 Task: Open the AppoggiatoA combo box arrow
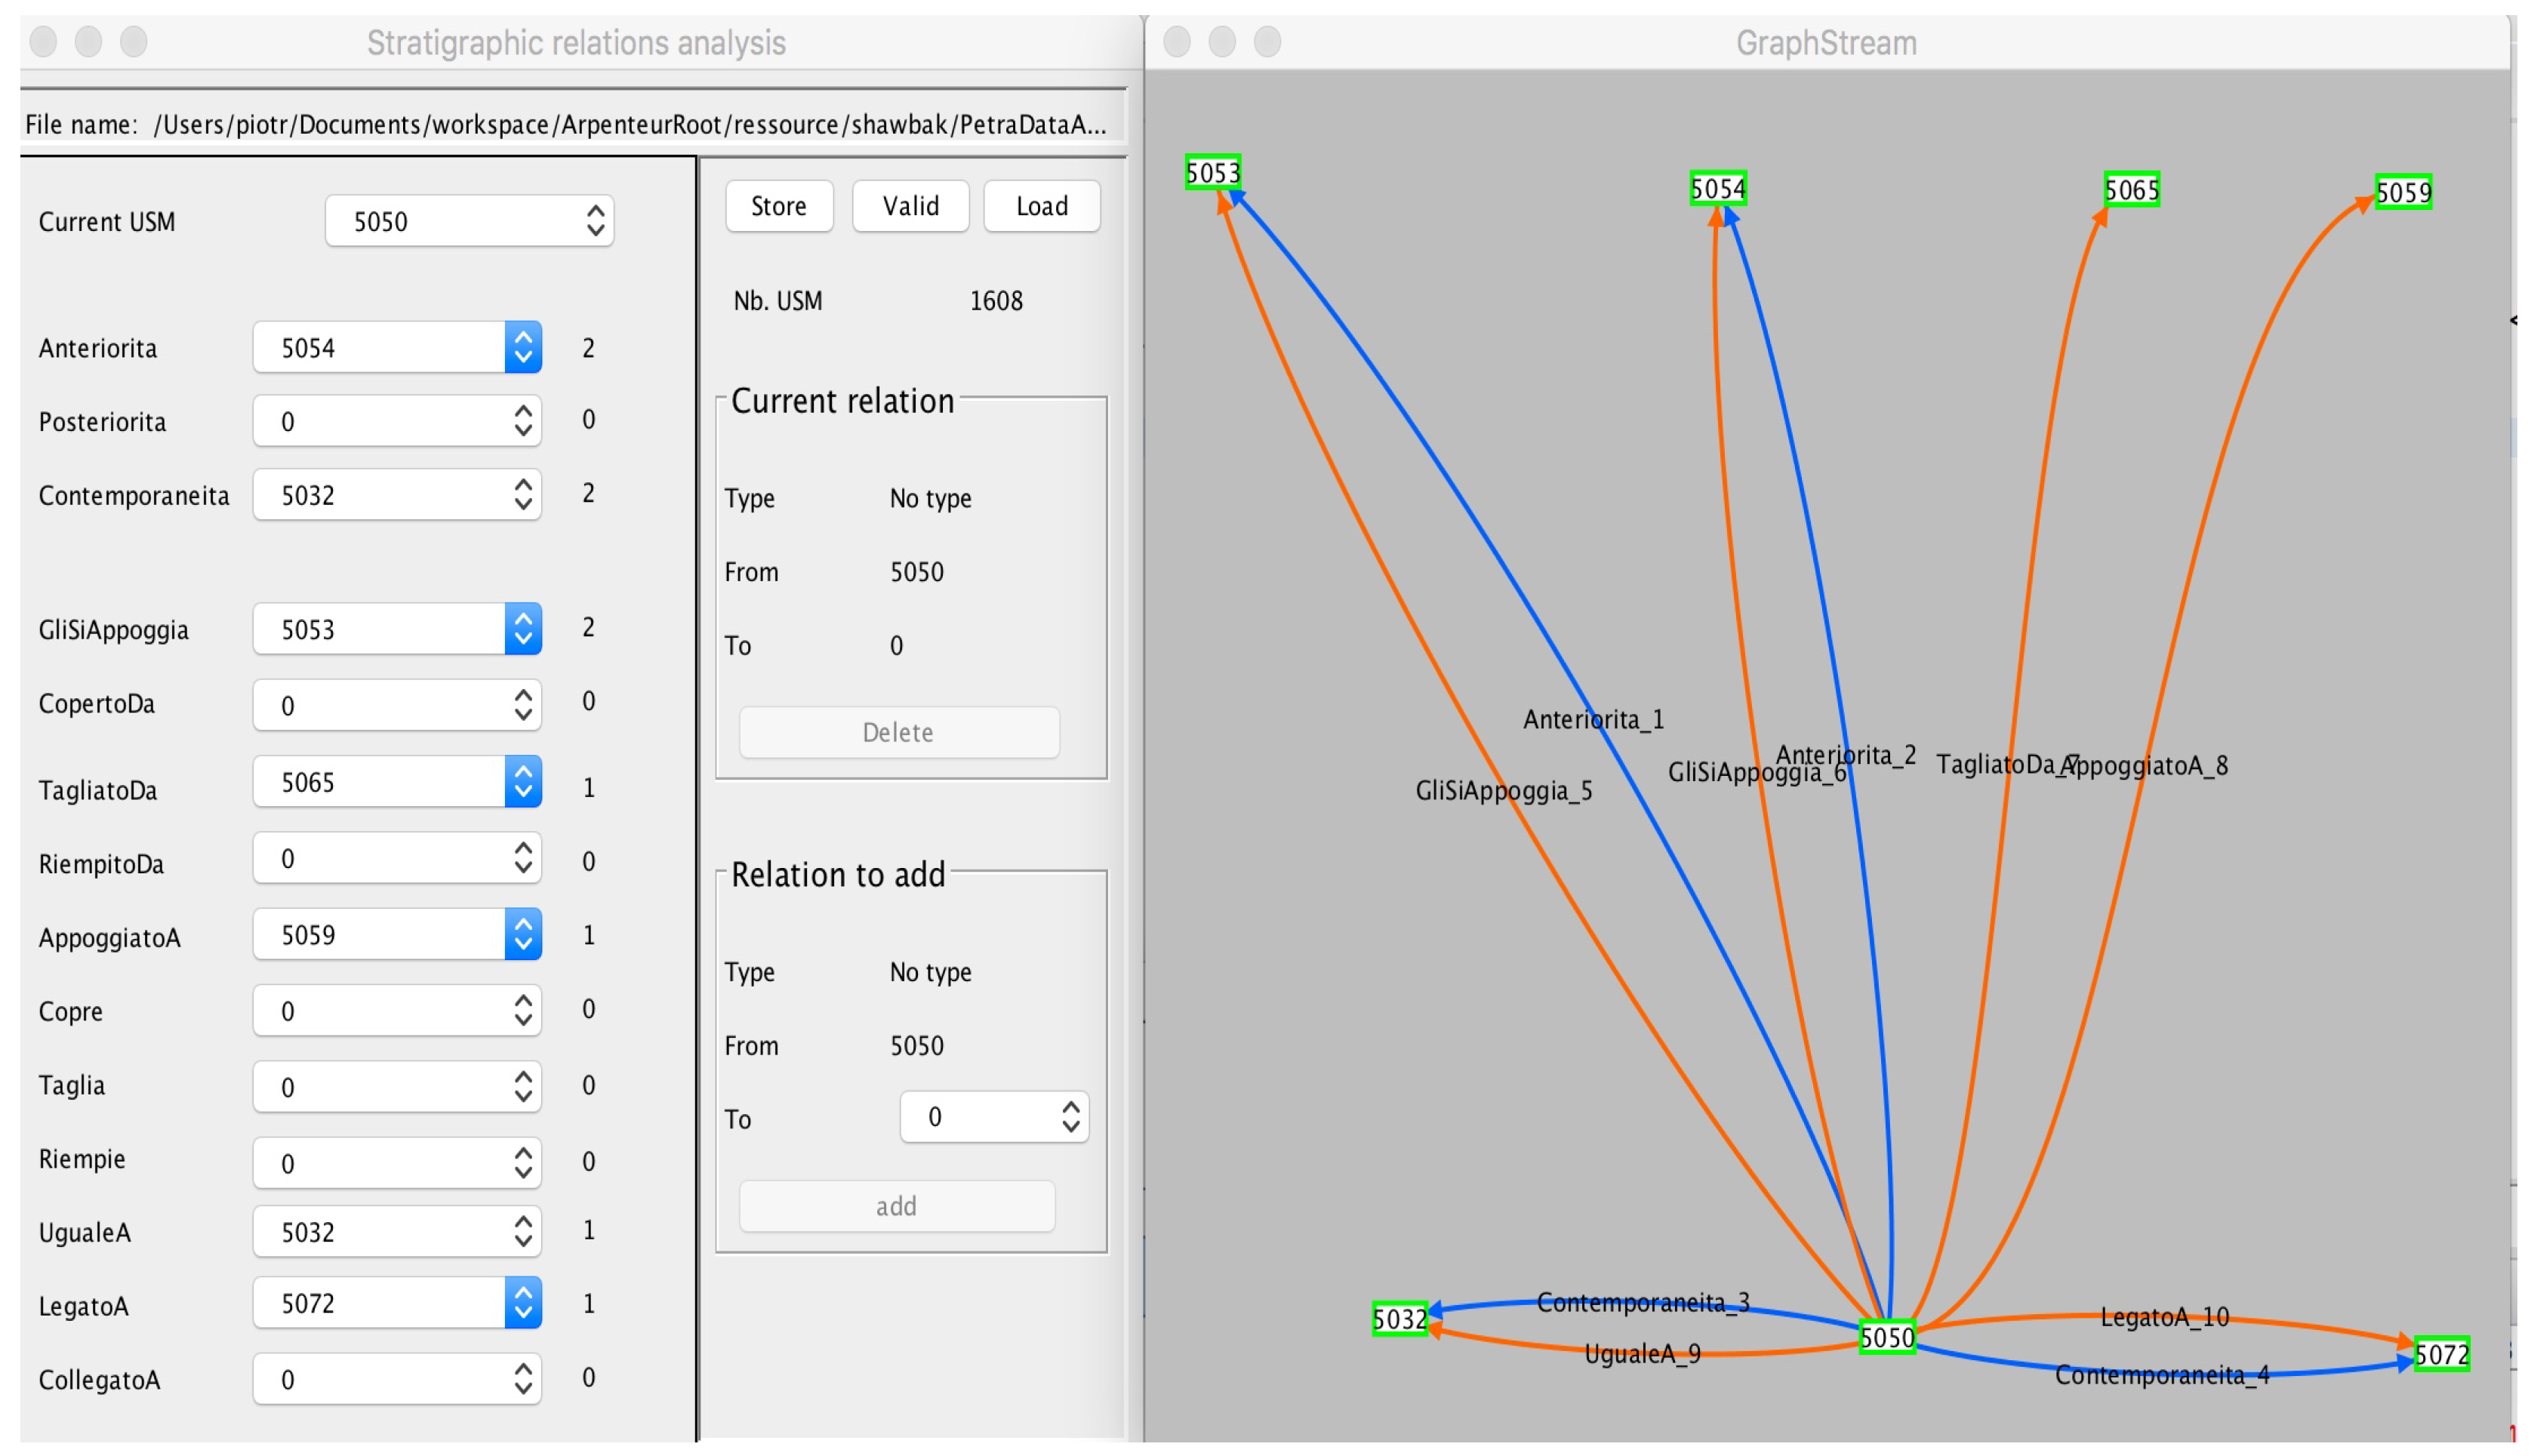[x=523, y=934]
